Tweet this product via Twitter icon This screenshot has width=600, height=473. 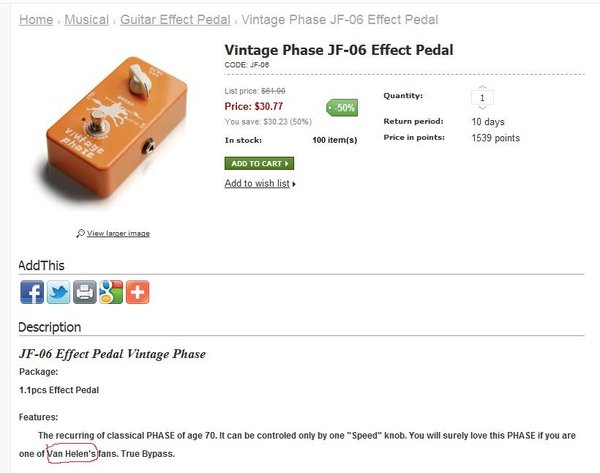point(58,292)
